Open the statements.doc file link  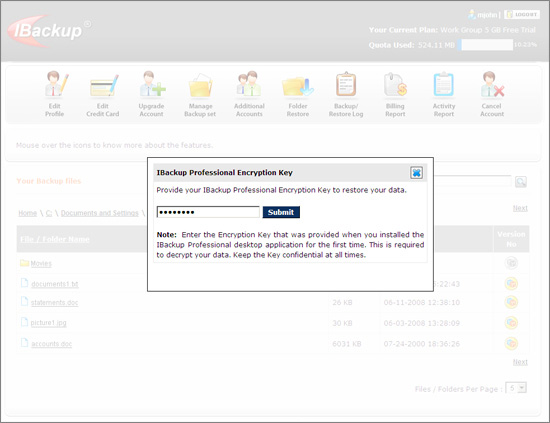point(54,302)
